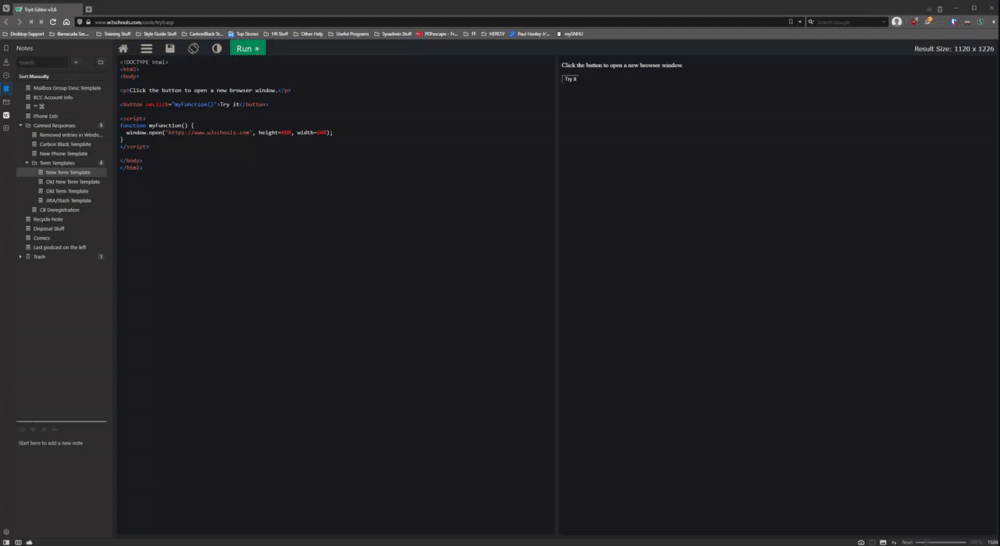
Task: Run the code with the green Run button
Action: tap(247, 48)
